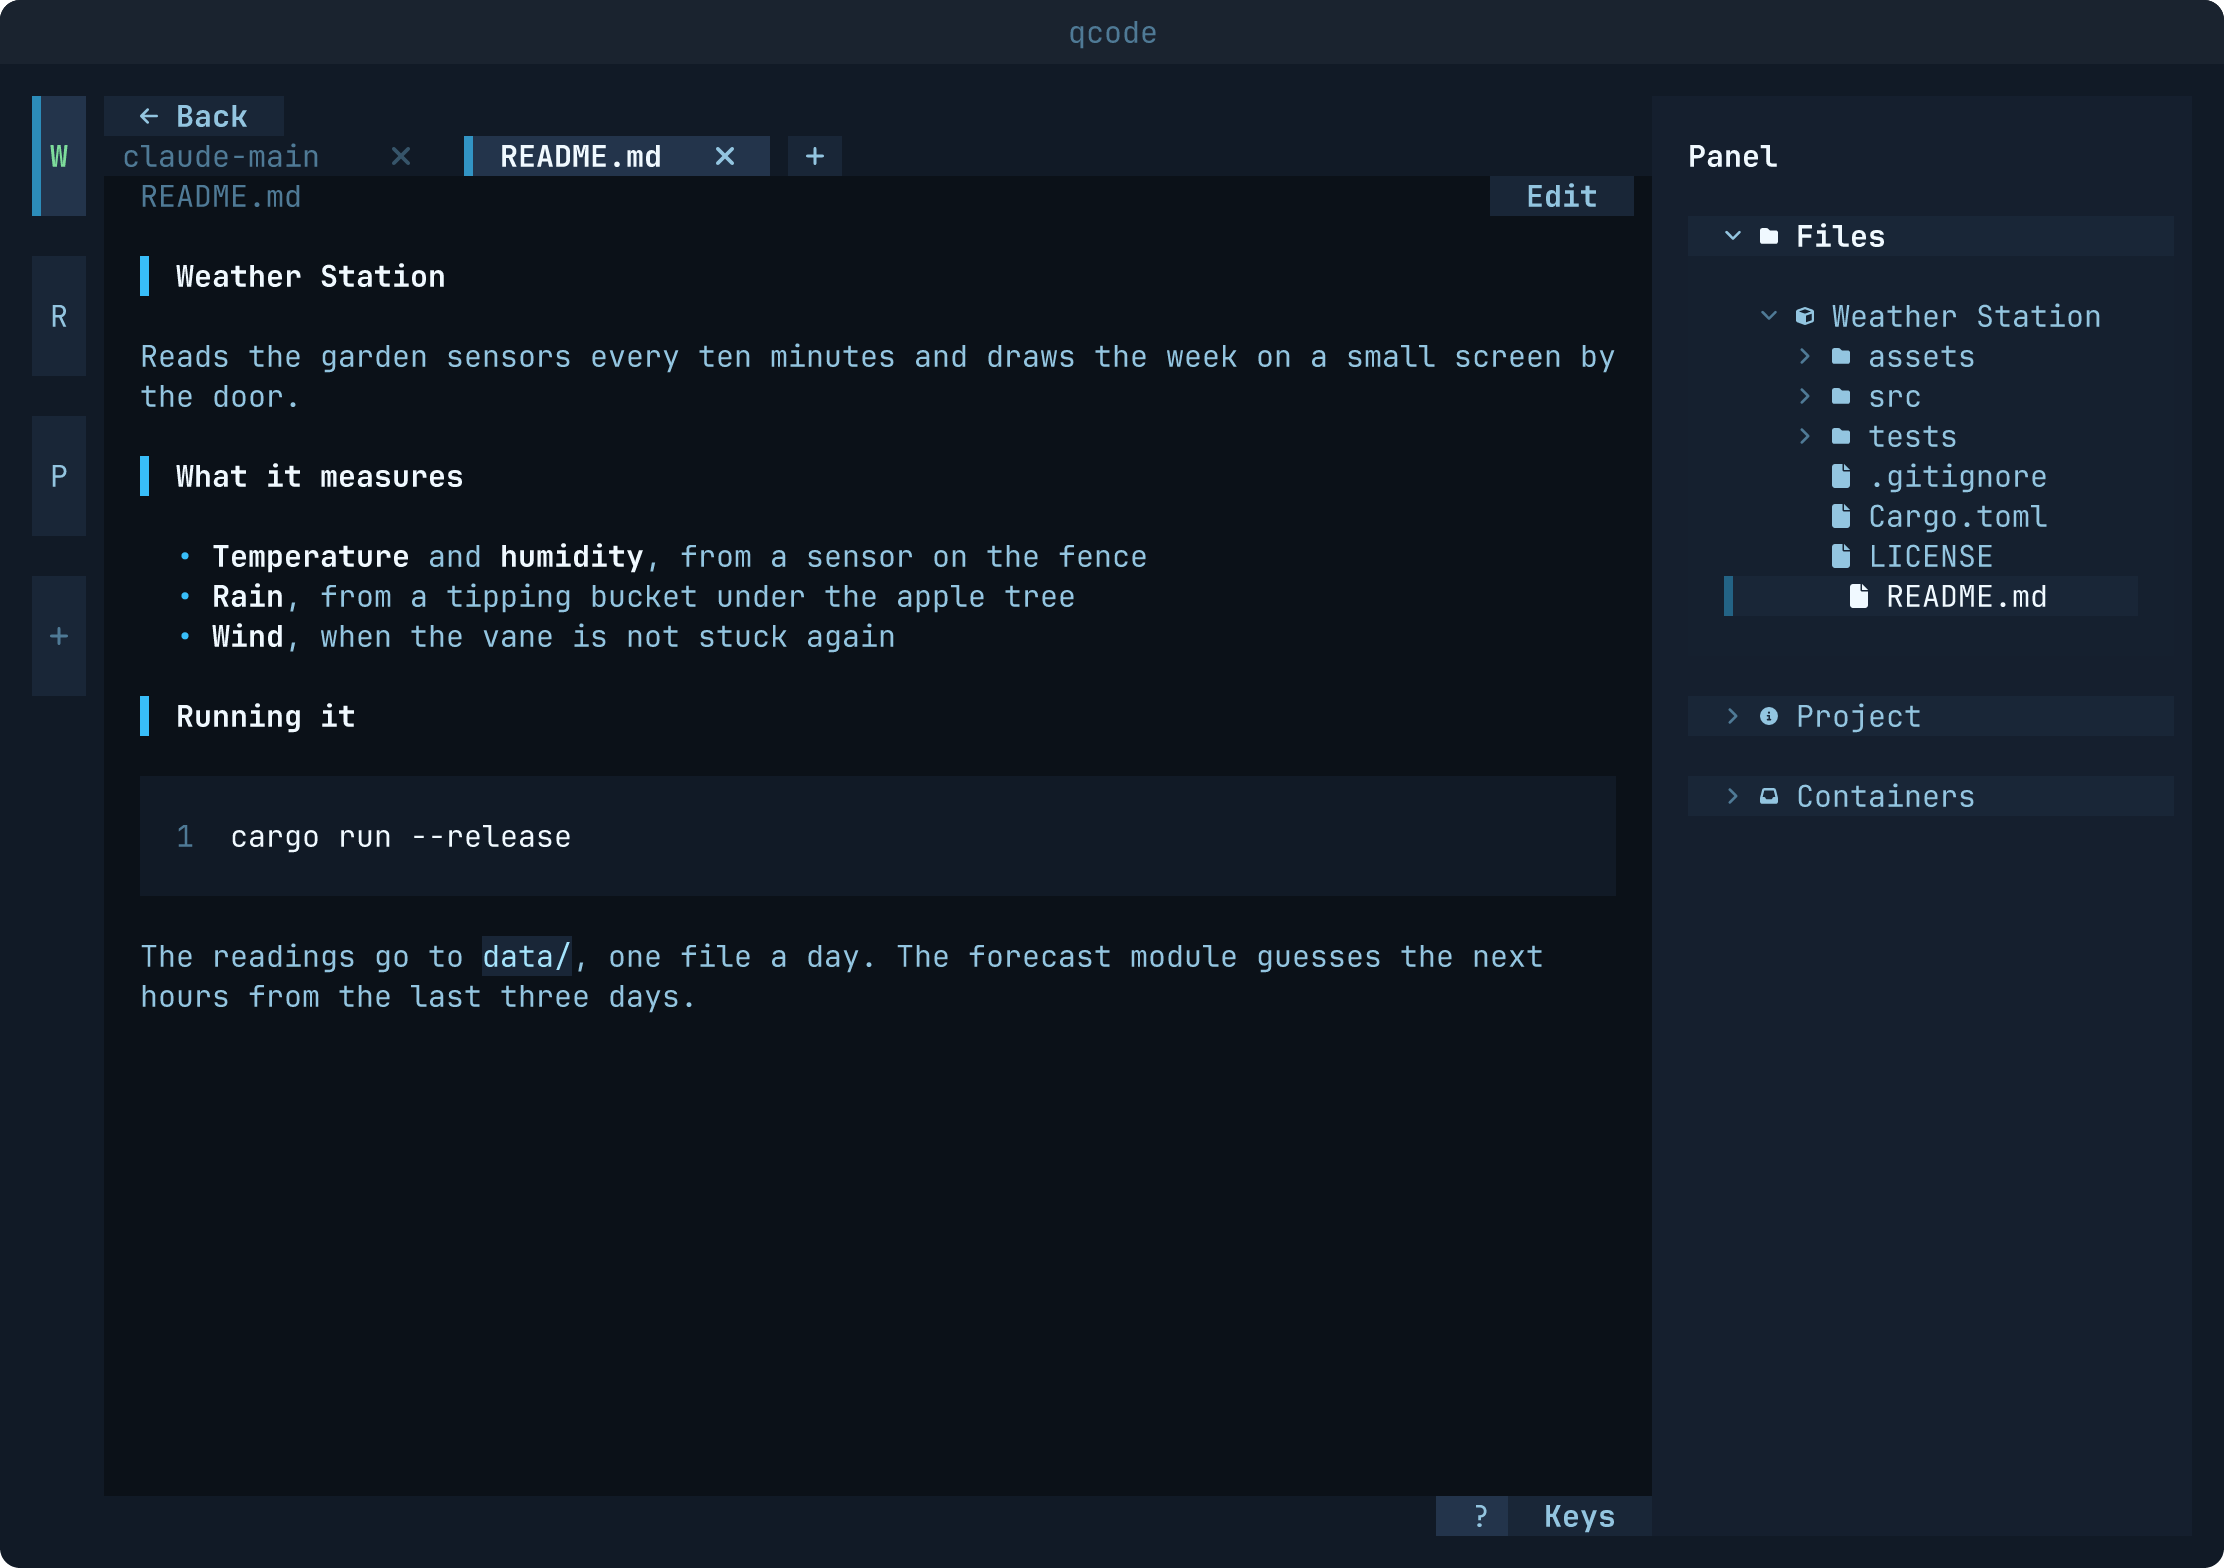Select the R workspace in the sidebar
Image resolution: width=2224 pixels, height=1568 pixels.
[x=59, y=316]
